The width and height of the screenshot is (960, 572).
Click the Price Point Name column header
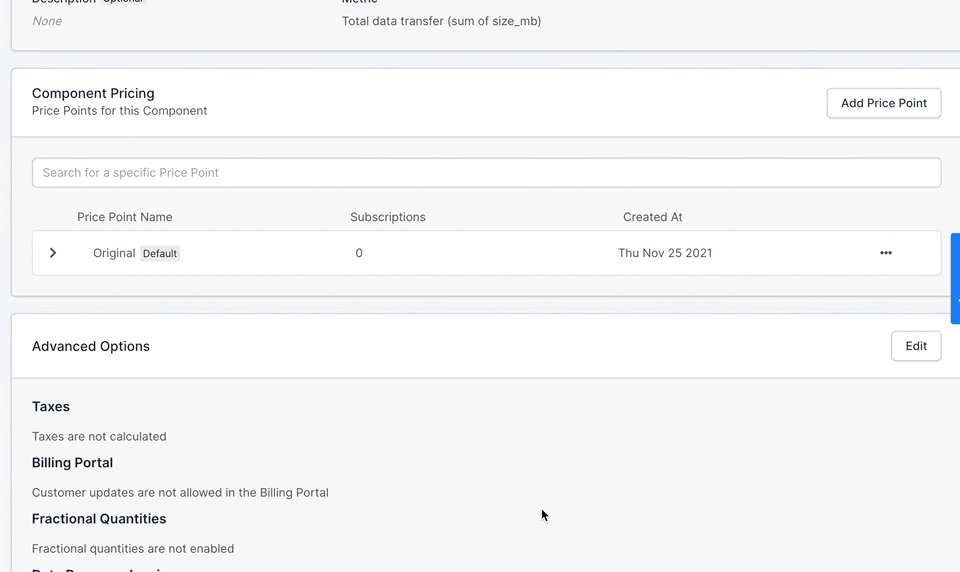(x=124, y=217)
